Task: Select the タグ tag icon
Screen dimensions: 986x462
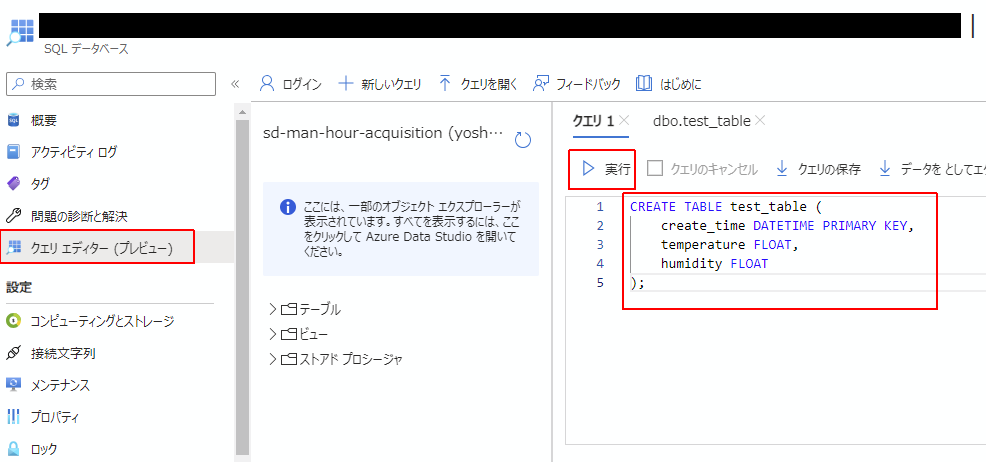Action: (x=13, y=184)
